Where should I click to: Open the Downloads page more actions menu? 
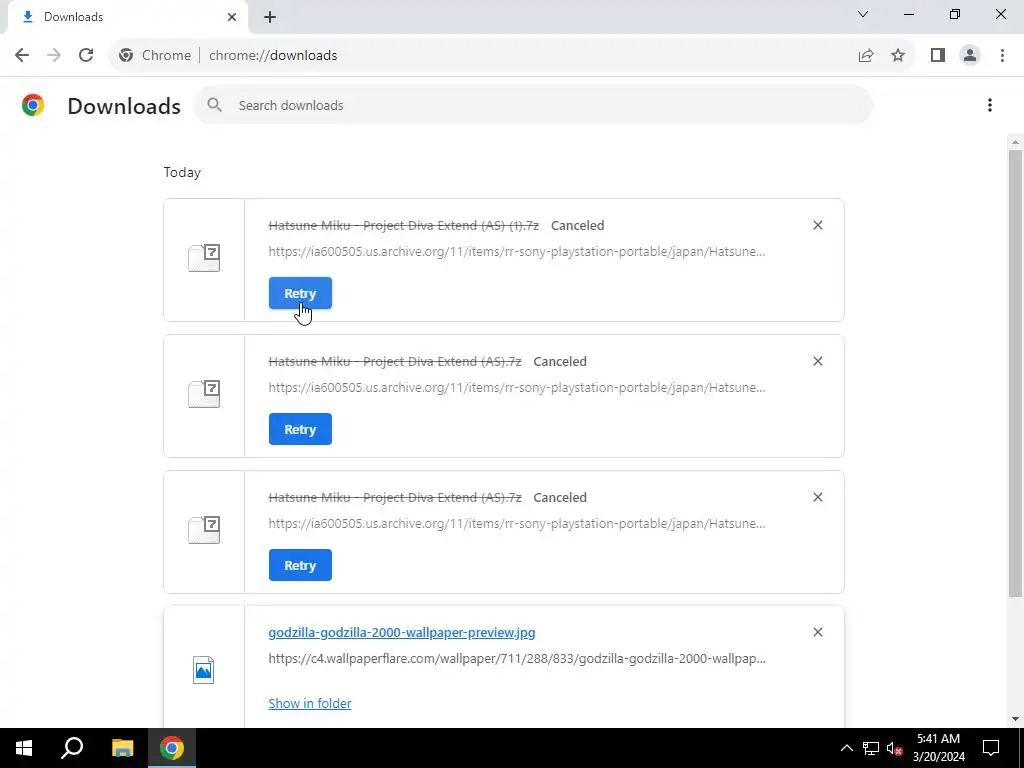990,105
